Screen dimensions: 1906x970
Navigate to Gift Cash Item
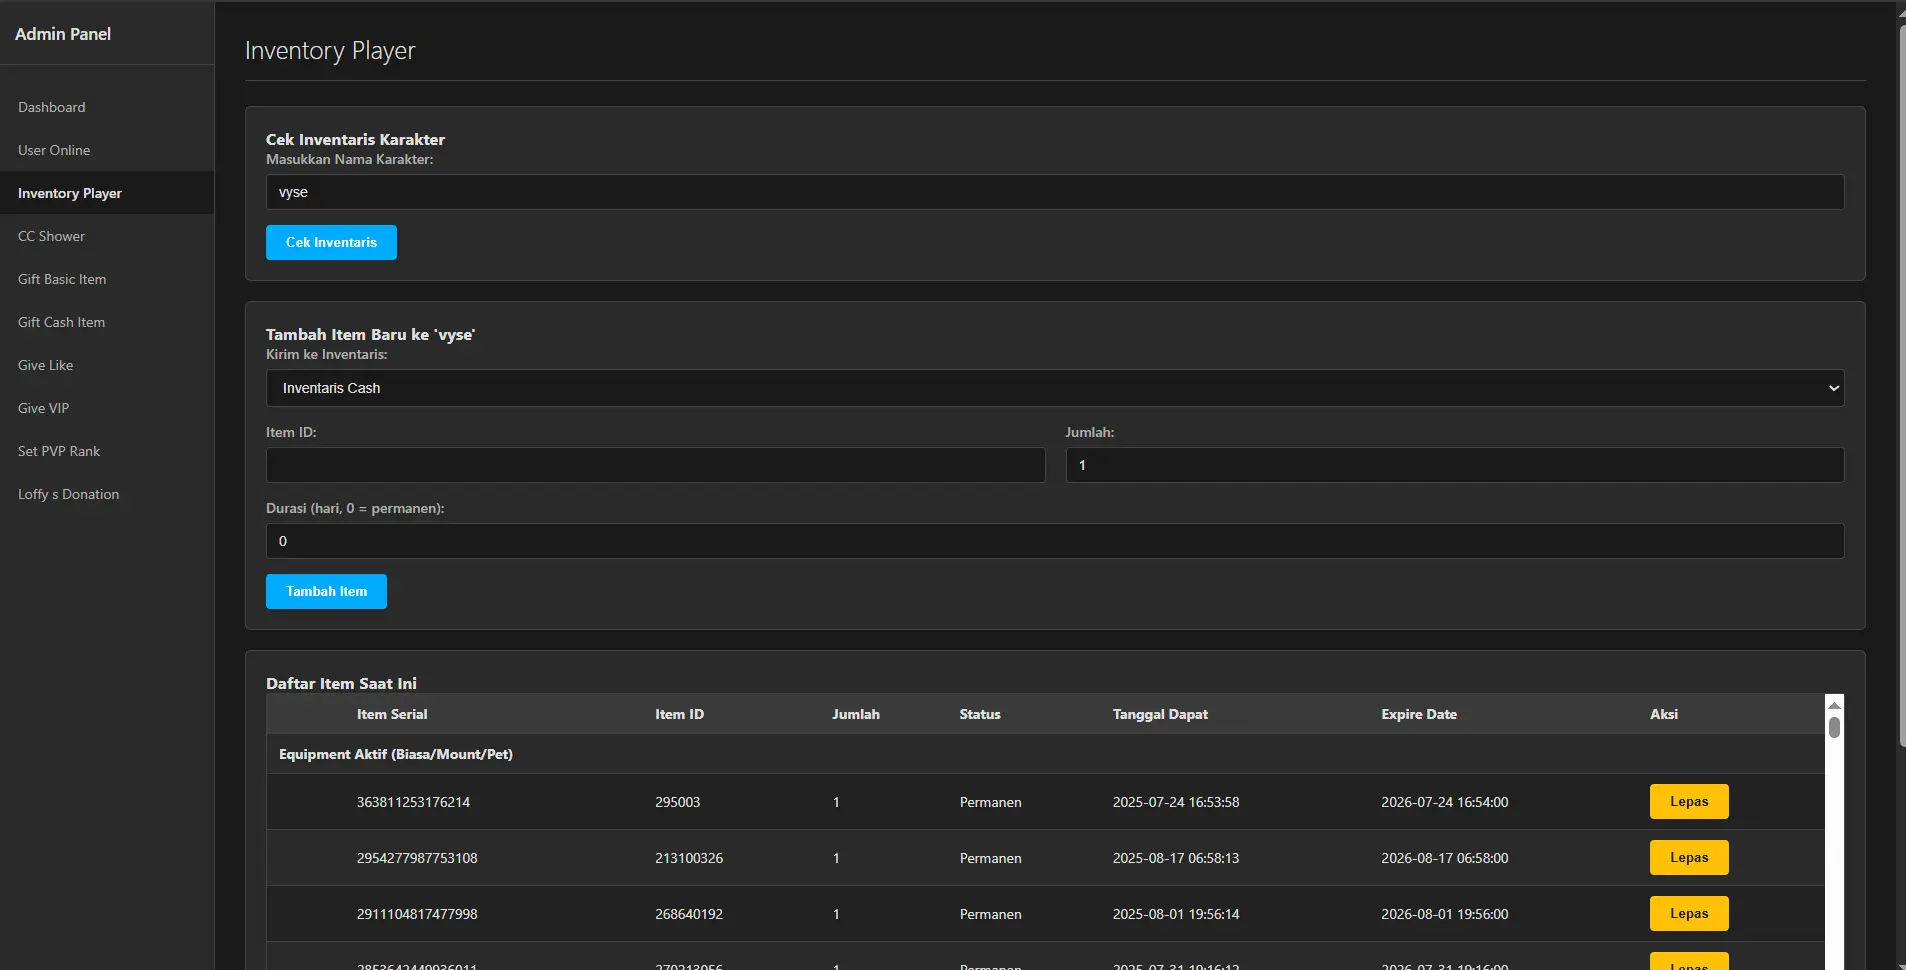pyautogui.click(x=107, y=322)
